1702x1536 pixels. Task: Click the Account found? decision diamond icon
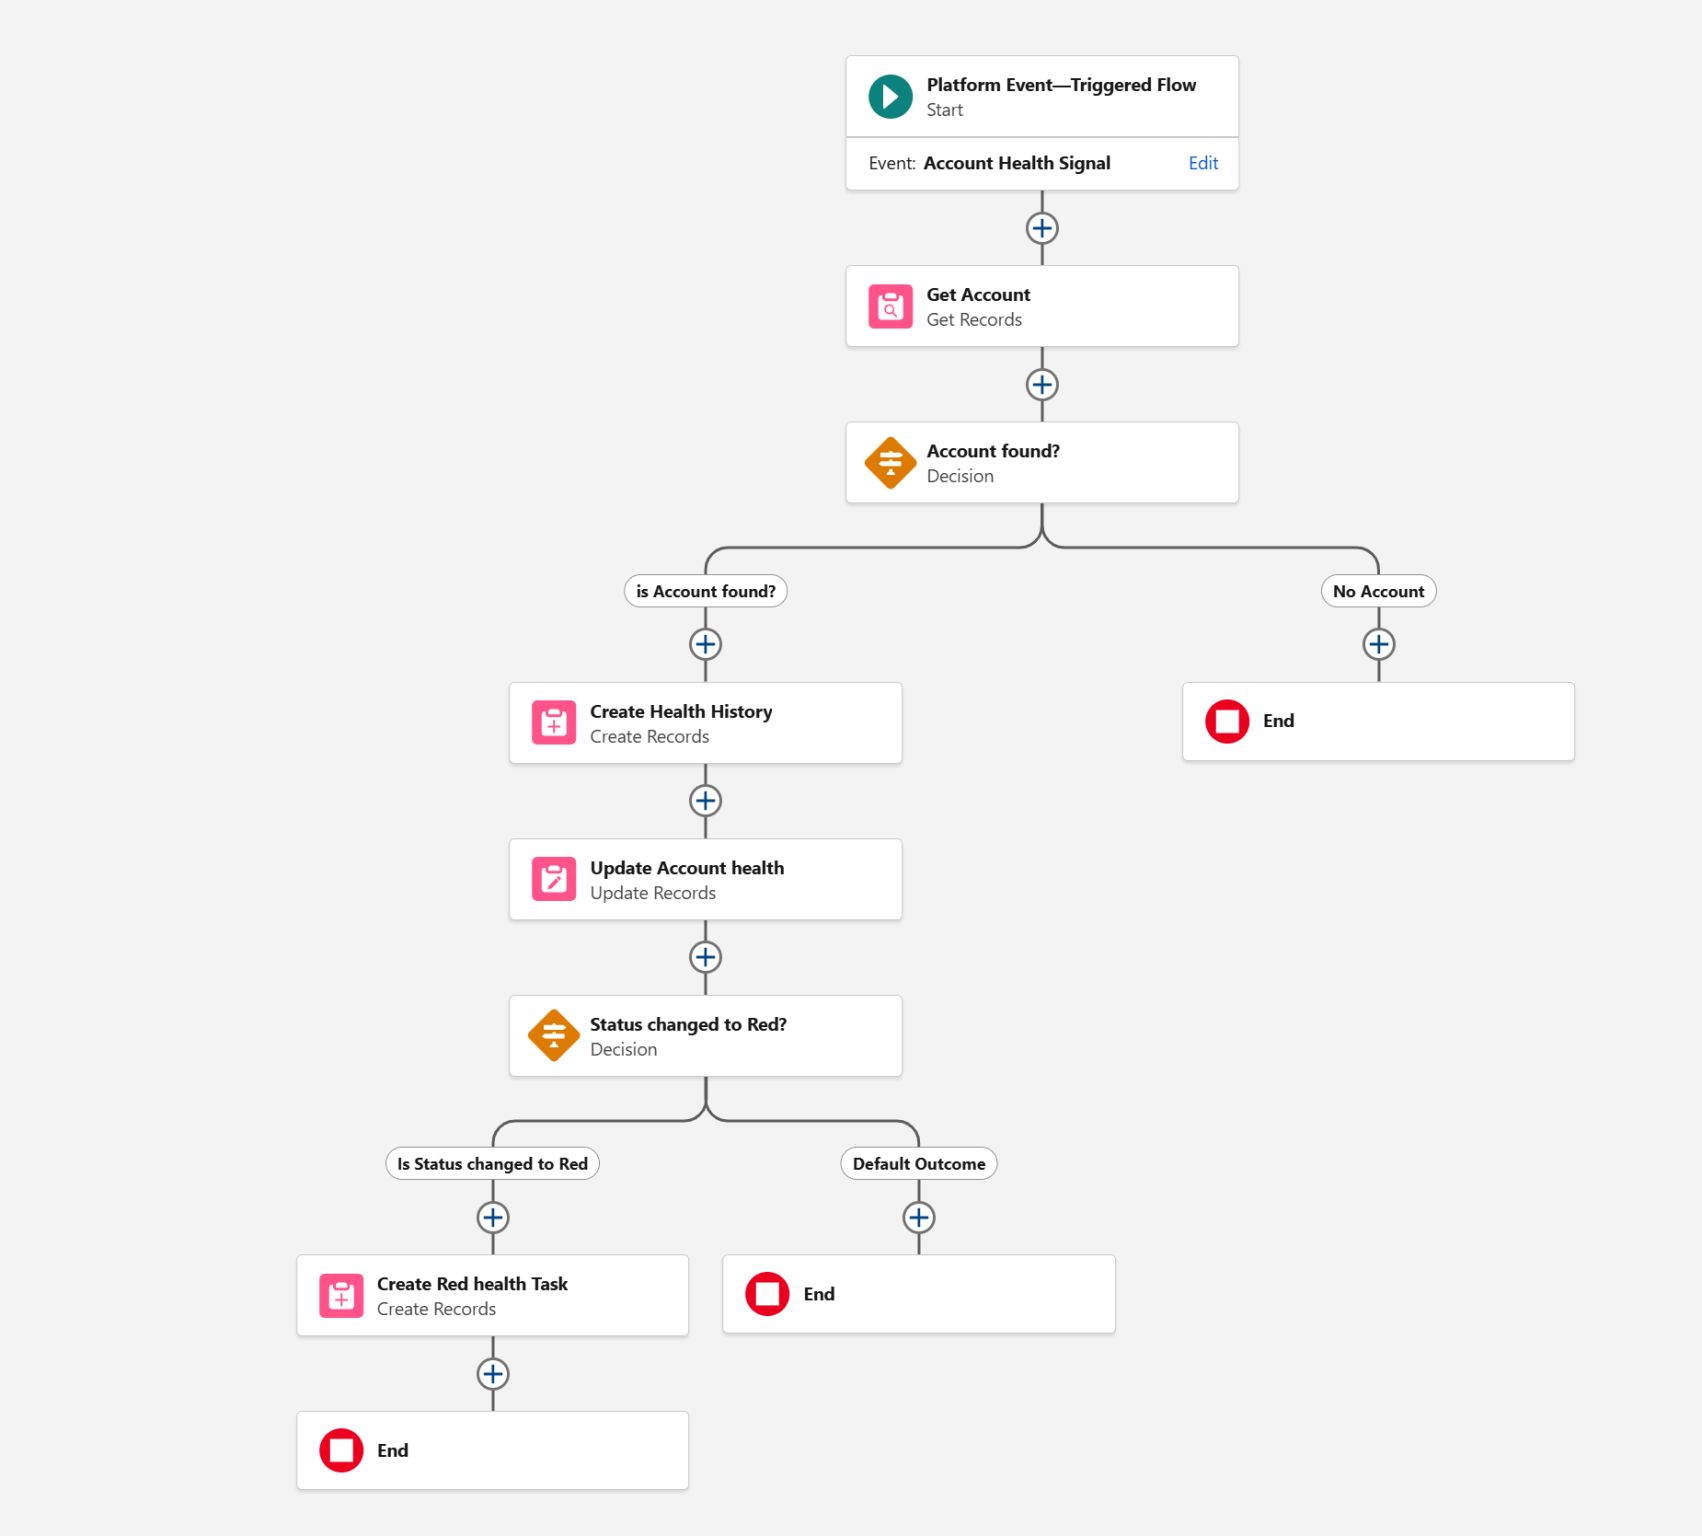[890, 463]
